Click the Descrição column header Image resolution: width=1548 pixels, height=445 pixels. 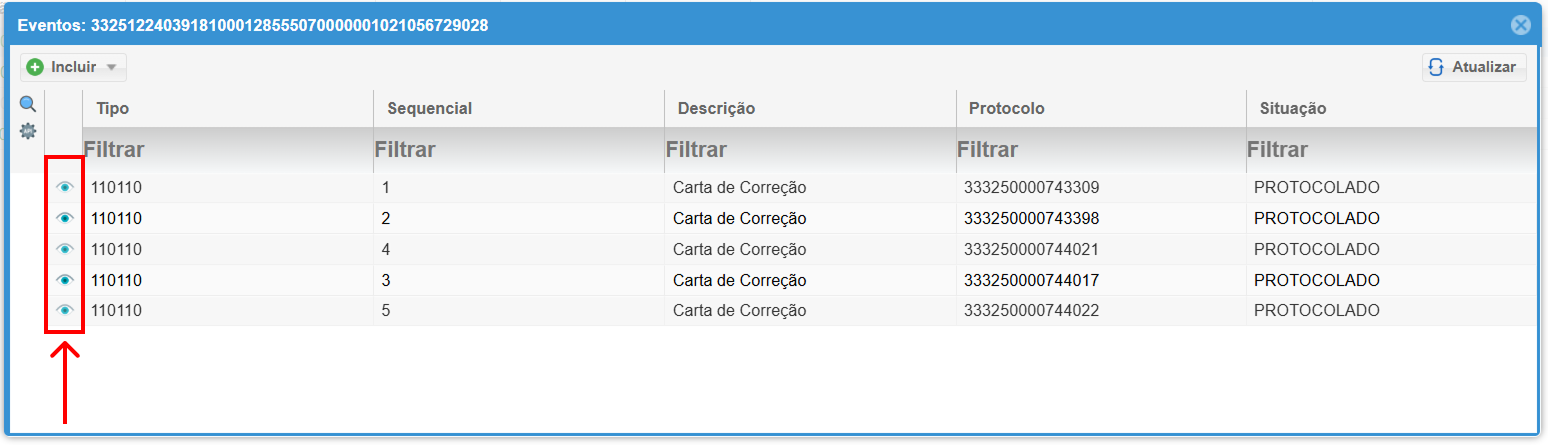pyautogui.click(x=716, y=108)
